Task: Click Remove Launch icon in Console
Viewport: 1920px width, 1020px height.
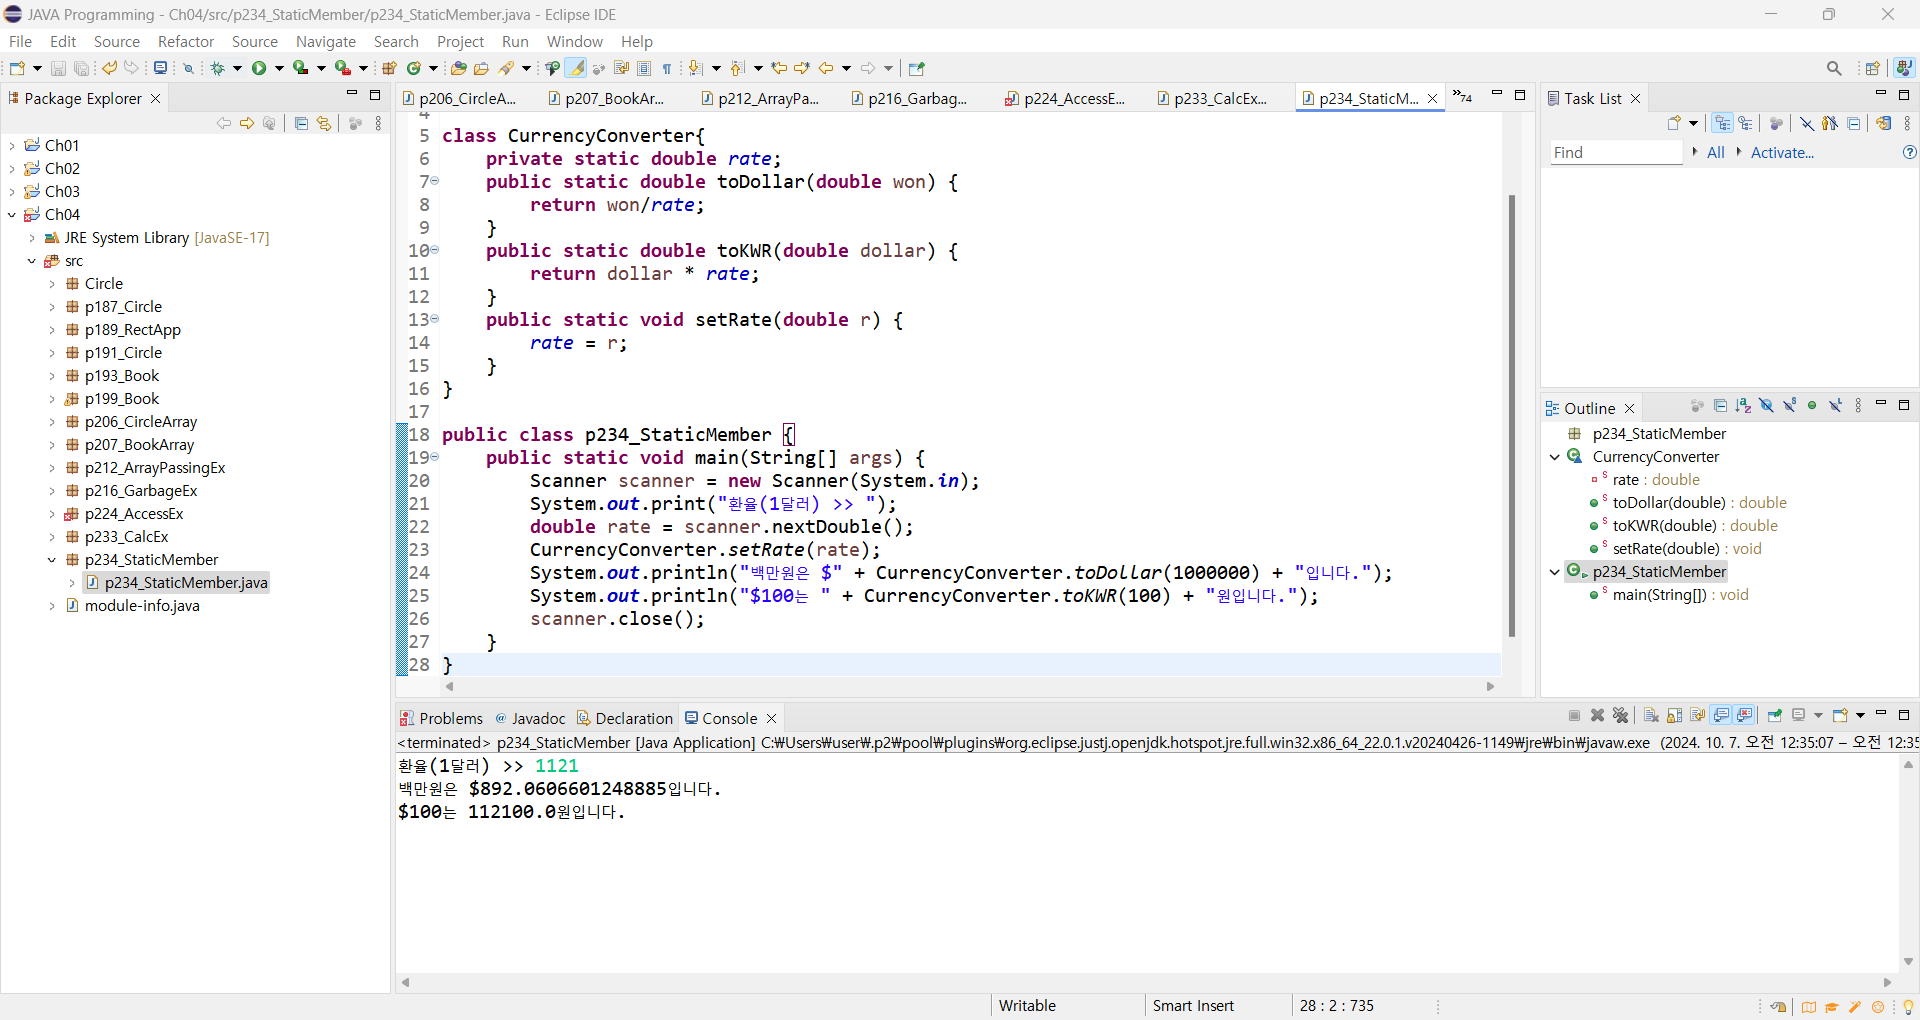Action: coord(1597,715)
